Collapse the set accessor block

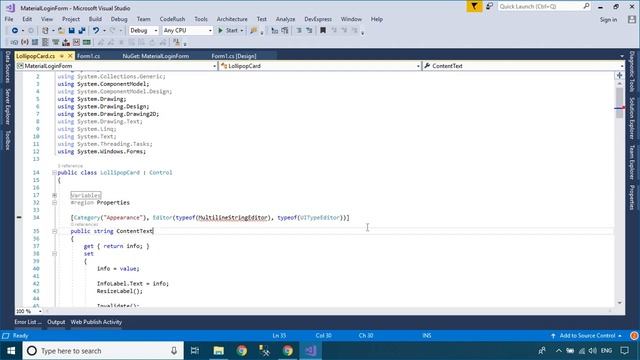tap(54, 253)
